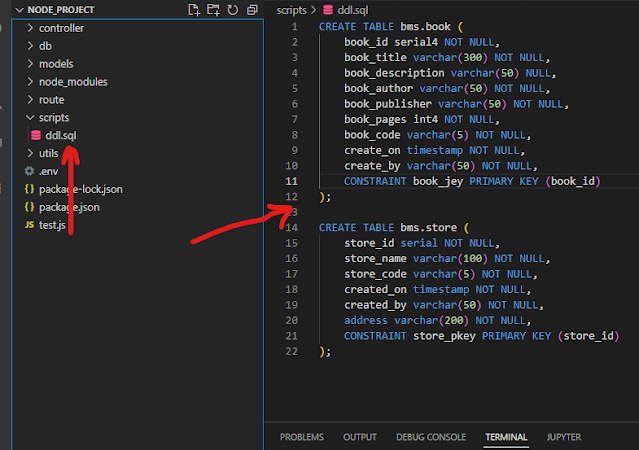Screen dimensions: 639x450
Task: Switch to the OUTPUT panel tab
Action: point(359,437)
